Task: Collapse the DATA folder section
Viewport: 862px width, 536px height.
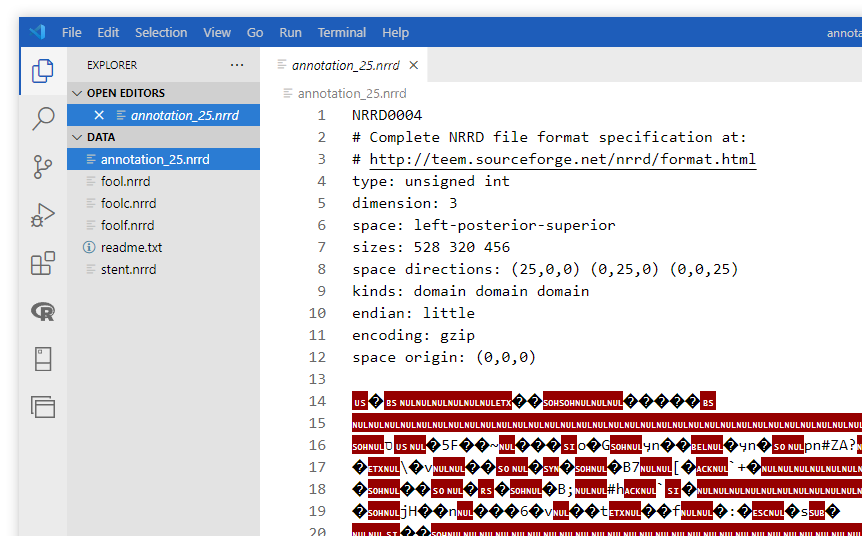Action: click(77, 137)
